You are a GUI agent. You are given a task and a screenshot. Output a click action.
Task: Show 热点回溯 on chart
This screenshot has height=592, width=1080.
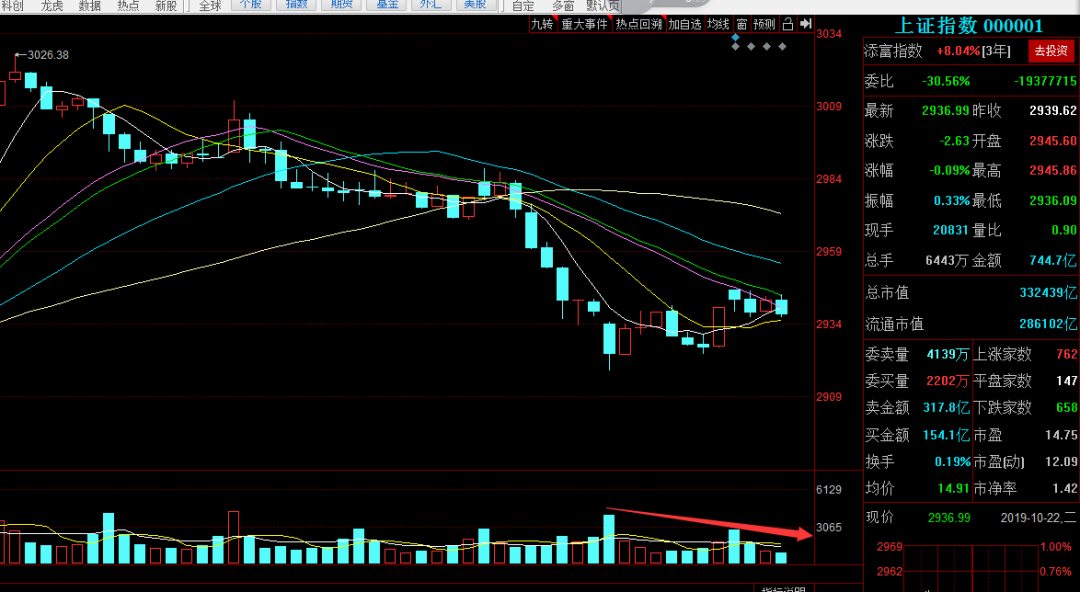pyautogui.click(x=638, y=24)
